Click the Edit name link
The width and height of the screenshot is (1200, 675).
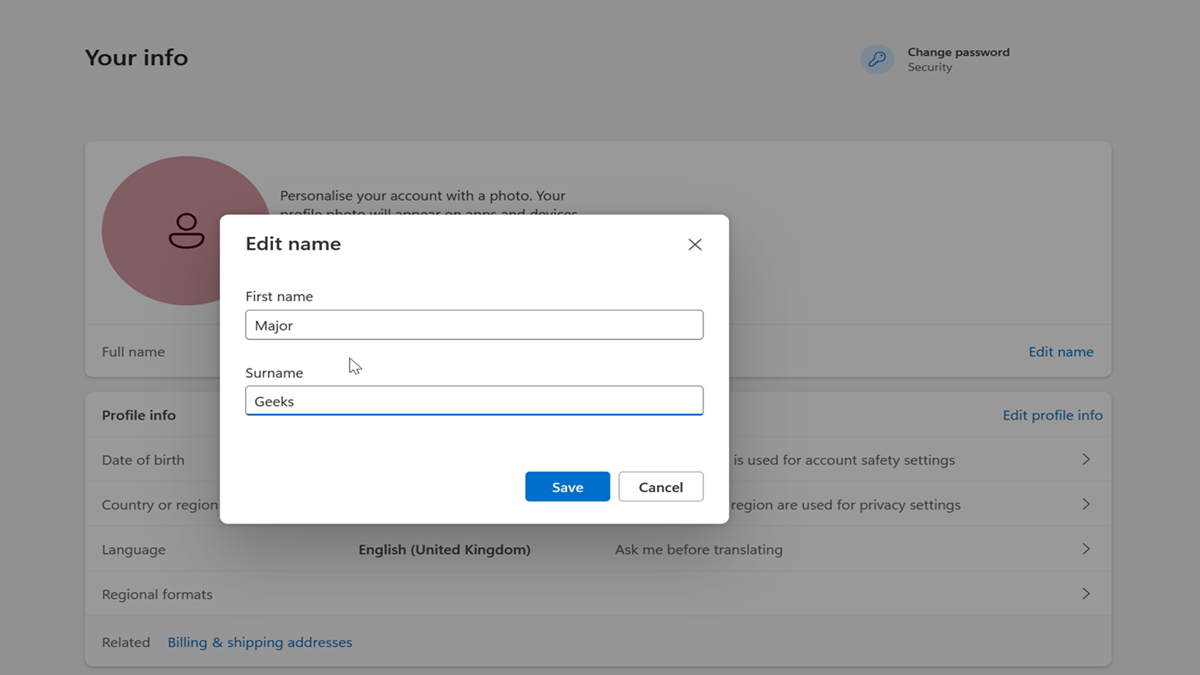tap(1060, 352)
